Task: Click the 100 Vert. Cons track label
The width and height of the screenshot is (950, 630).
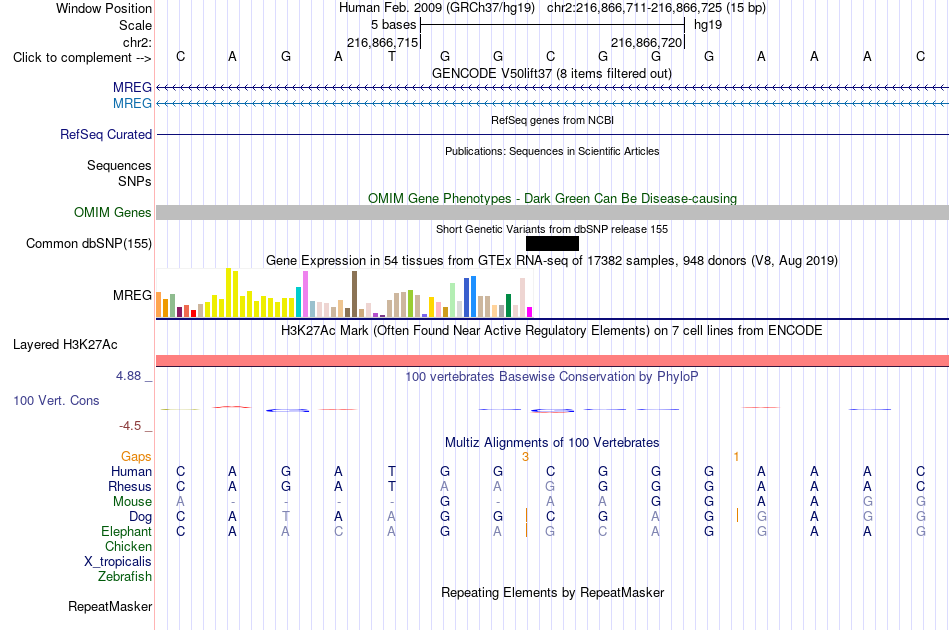Action: pos(56,400)
